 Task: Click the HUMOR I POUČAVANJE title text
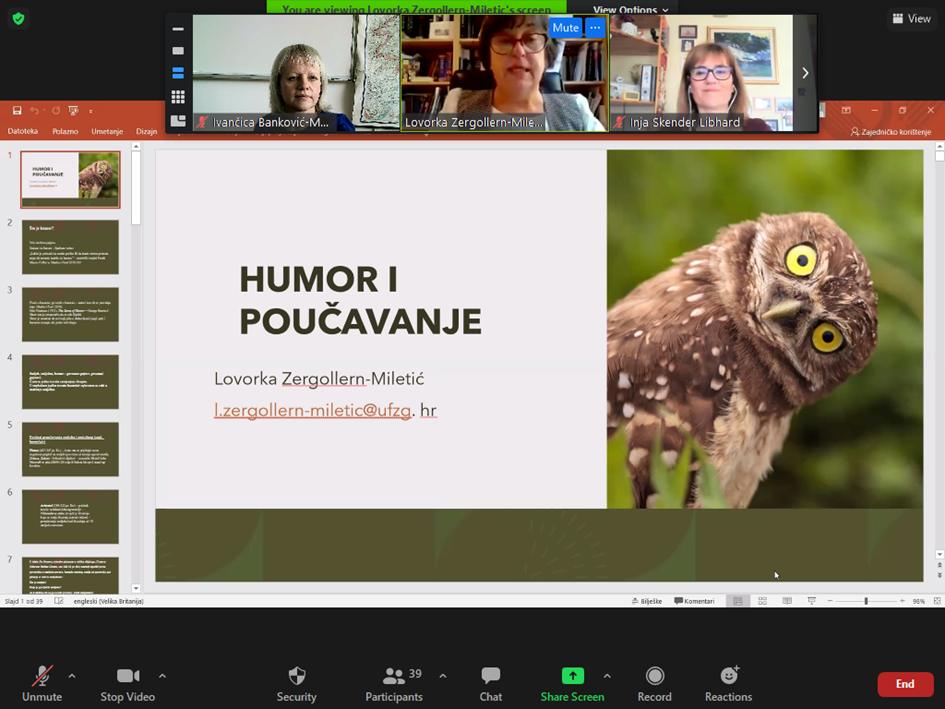coord(360,300)
